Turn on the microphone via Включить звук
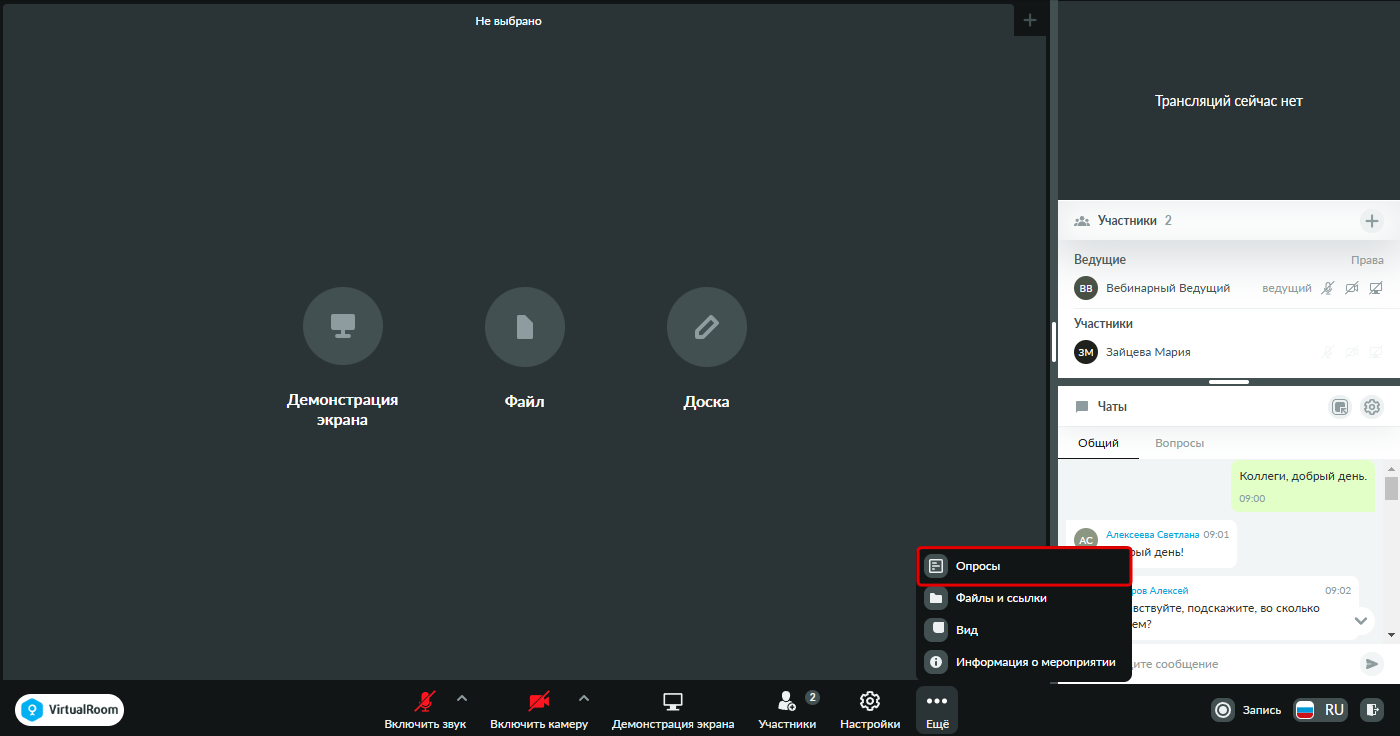The height and width of the screenshot is (736, 1400). click(426, 710)
